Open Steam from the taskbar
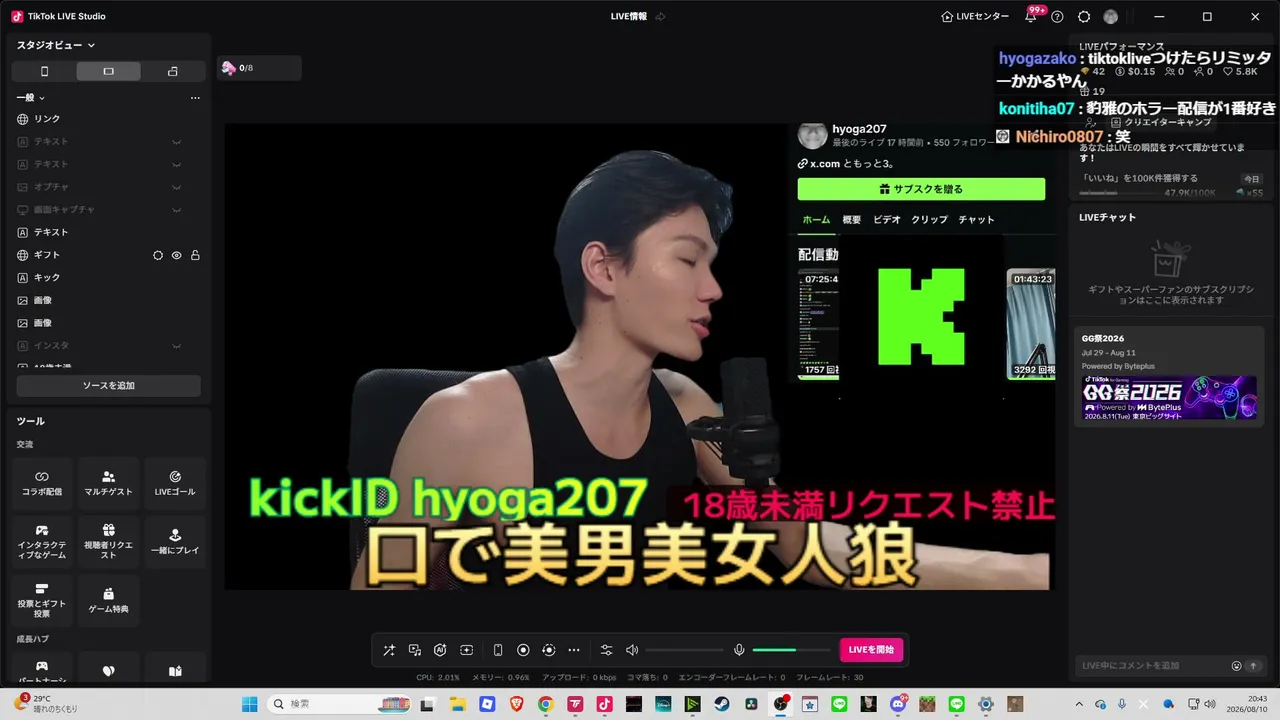The image size is (1280, 720). point(721,704)
